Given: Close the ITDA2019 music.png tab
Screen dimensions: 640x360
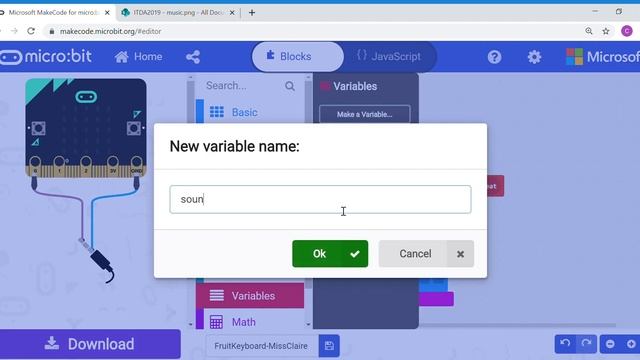Looking at the screenshot, I should tap(232, 13).
